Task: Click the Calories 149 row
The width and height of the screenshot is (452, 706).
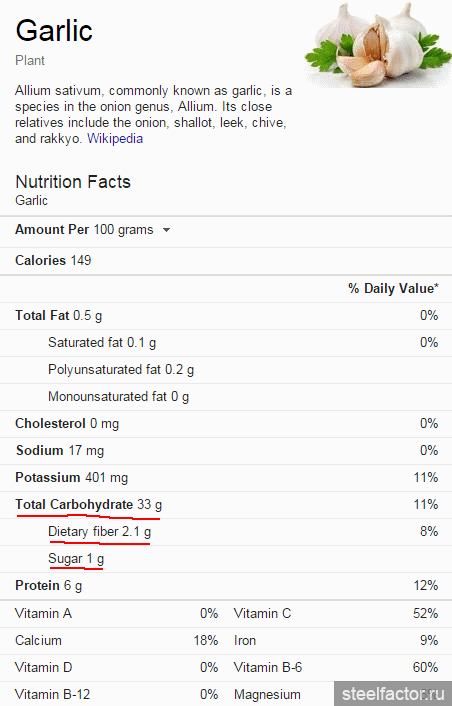Action: [x=226, y=261]
